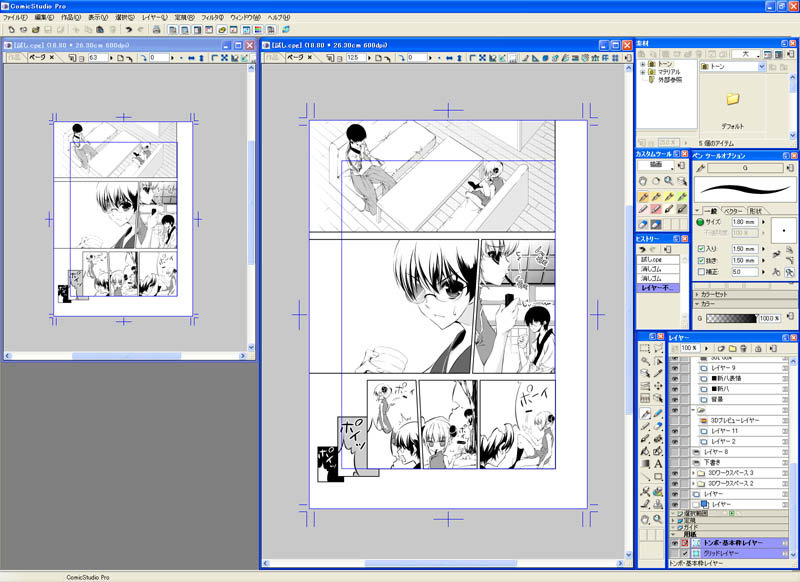
Task: Toggle the 抜き (out) checkbox
Action: (702, 260)
